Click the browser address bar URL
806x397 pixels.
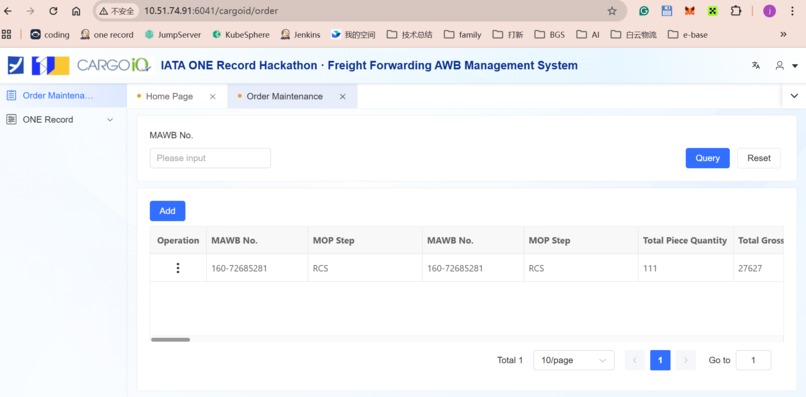pos(211,11)
